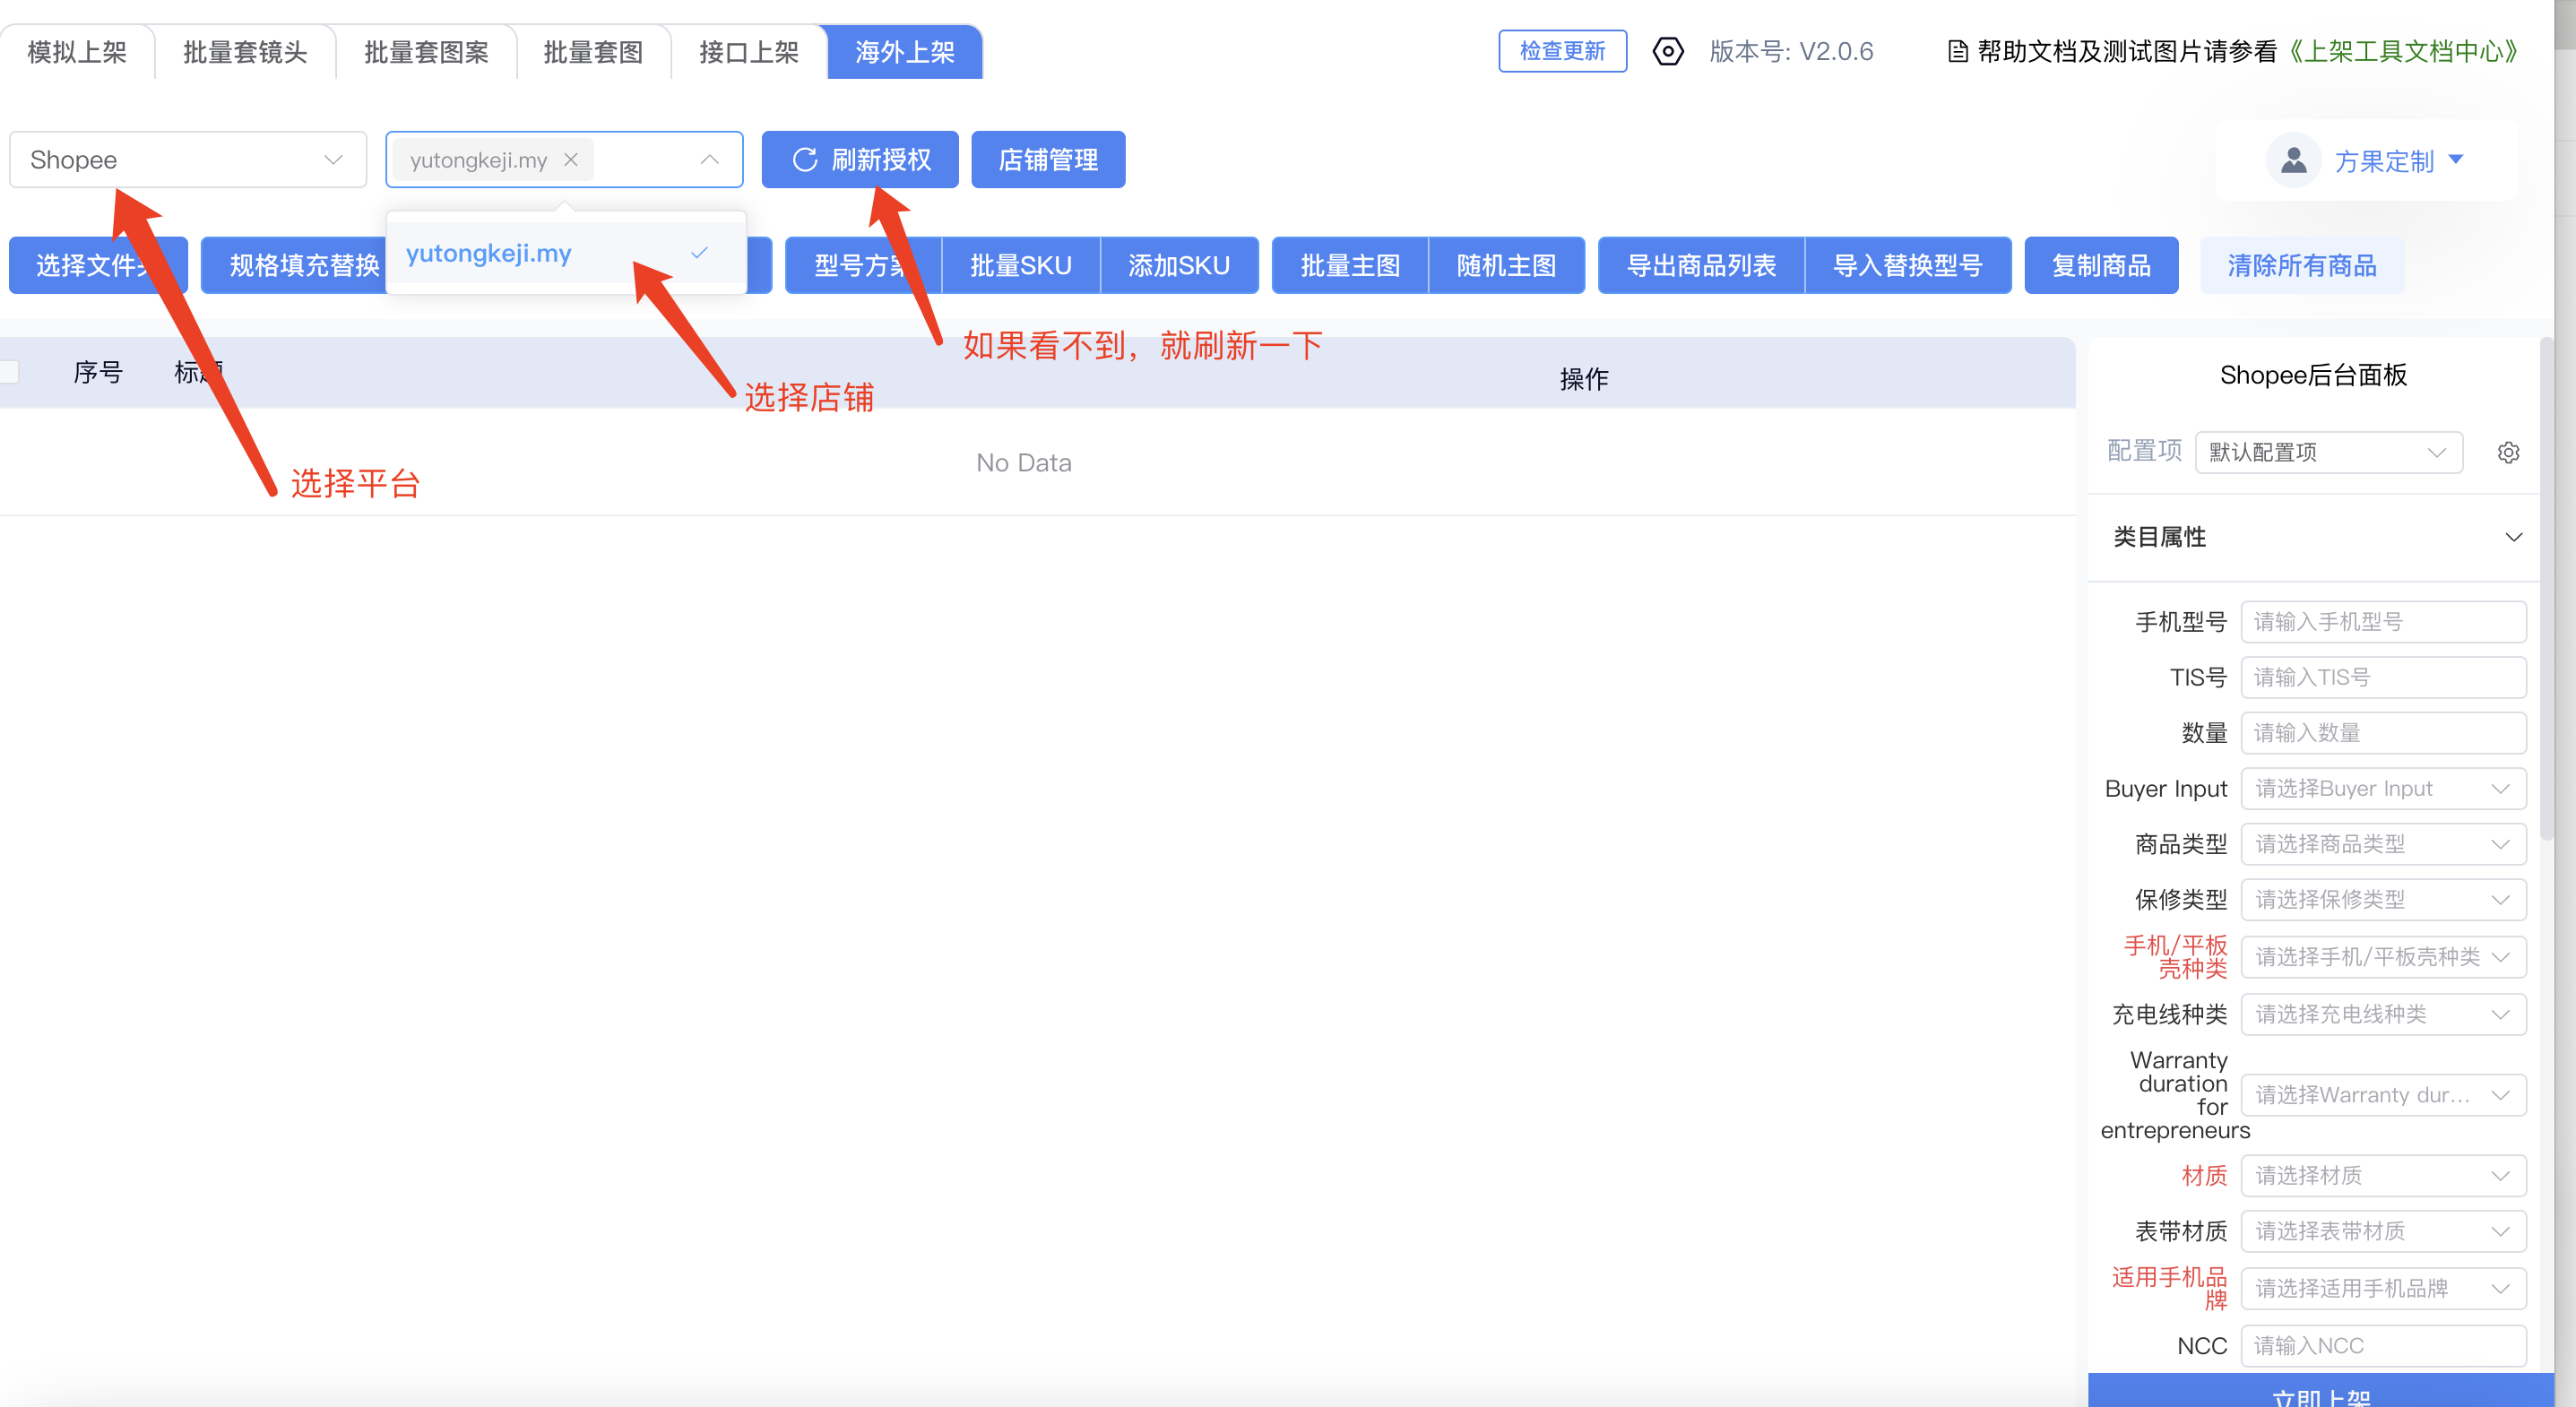Click the refresh icon on 刷新授权 button

tap(804, 160)
